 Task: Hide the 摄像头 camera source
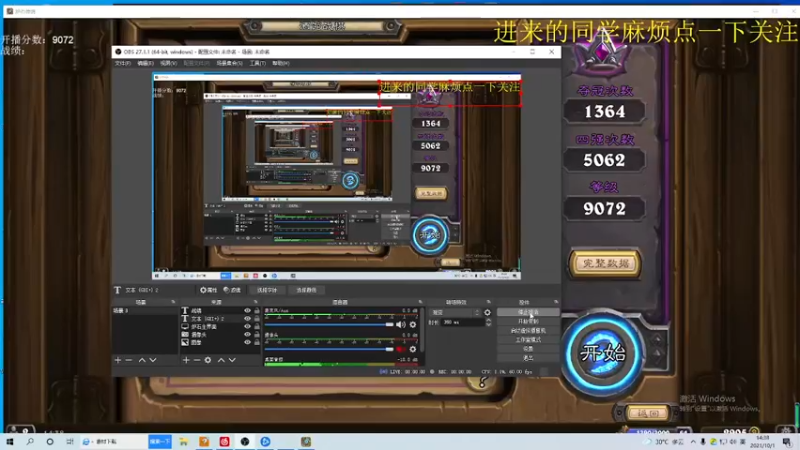(247, 334)
